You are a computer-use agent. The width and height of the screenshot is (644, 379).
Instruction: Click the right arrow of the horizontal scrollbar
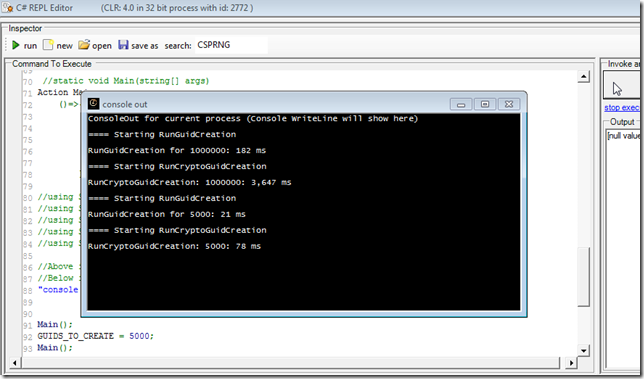571,363
